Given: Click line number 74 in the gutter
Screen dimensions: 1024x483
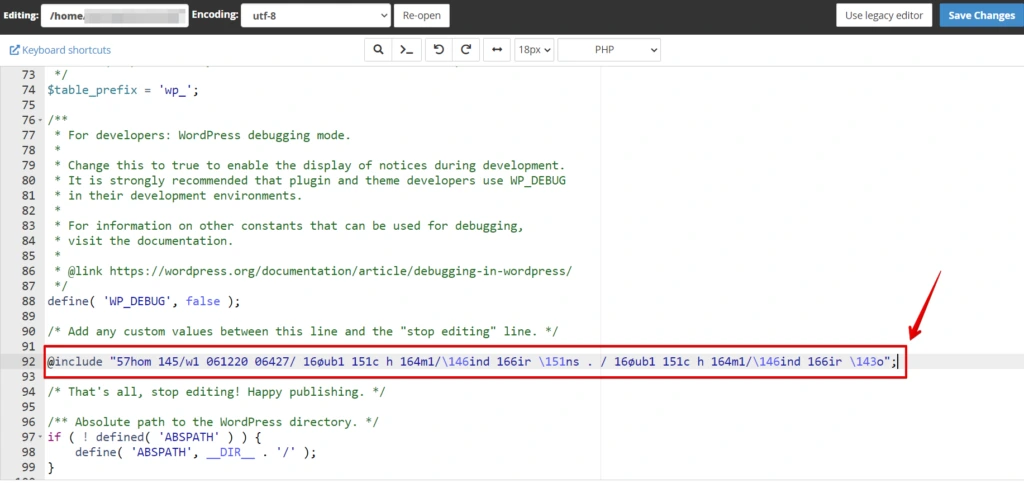Looking at the screenshot, I should [x=27, y=90].
